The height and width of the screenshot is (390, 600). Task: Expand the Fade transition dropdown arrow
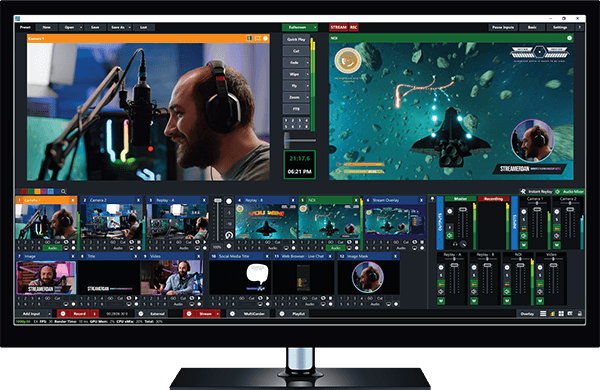[x=307, y=62]
